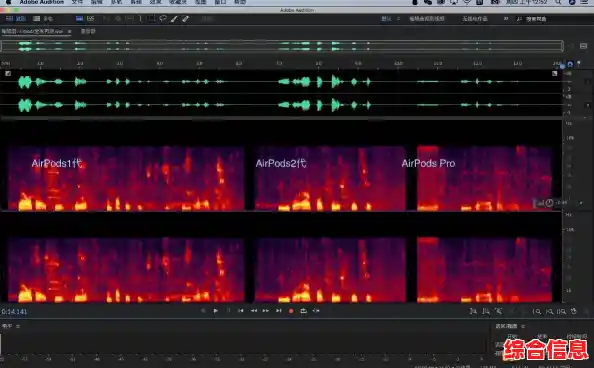Toggle Loop Playback
Screen dimensions: 594x368
[303, 311]
